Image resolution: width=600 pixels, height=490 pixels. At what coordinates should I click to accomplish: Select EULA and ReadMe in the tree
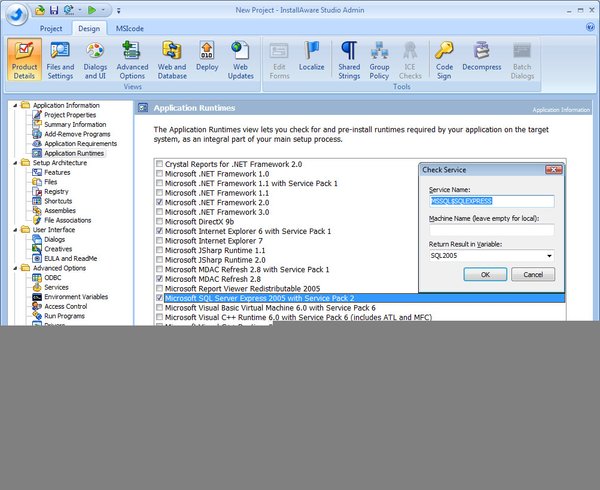tap(71, 258)
